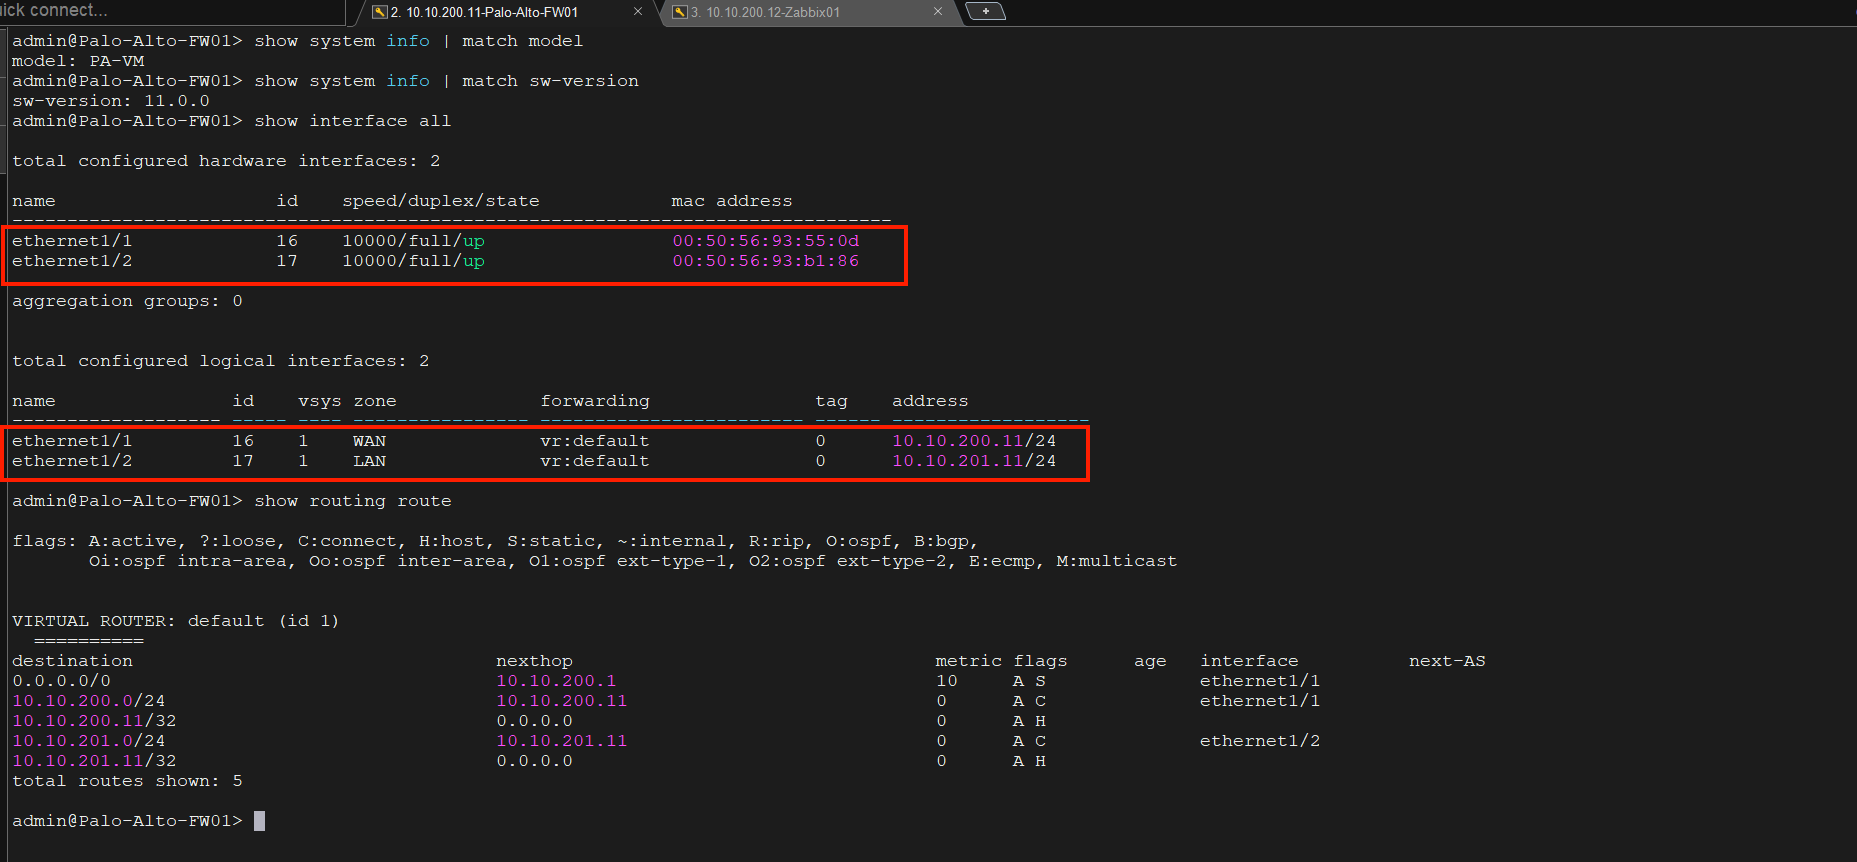Close the Palo-Alto-FW01 session tab
The image size is (1857, 862).
pos(638,12)
